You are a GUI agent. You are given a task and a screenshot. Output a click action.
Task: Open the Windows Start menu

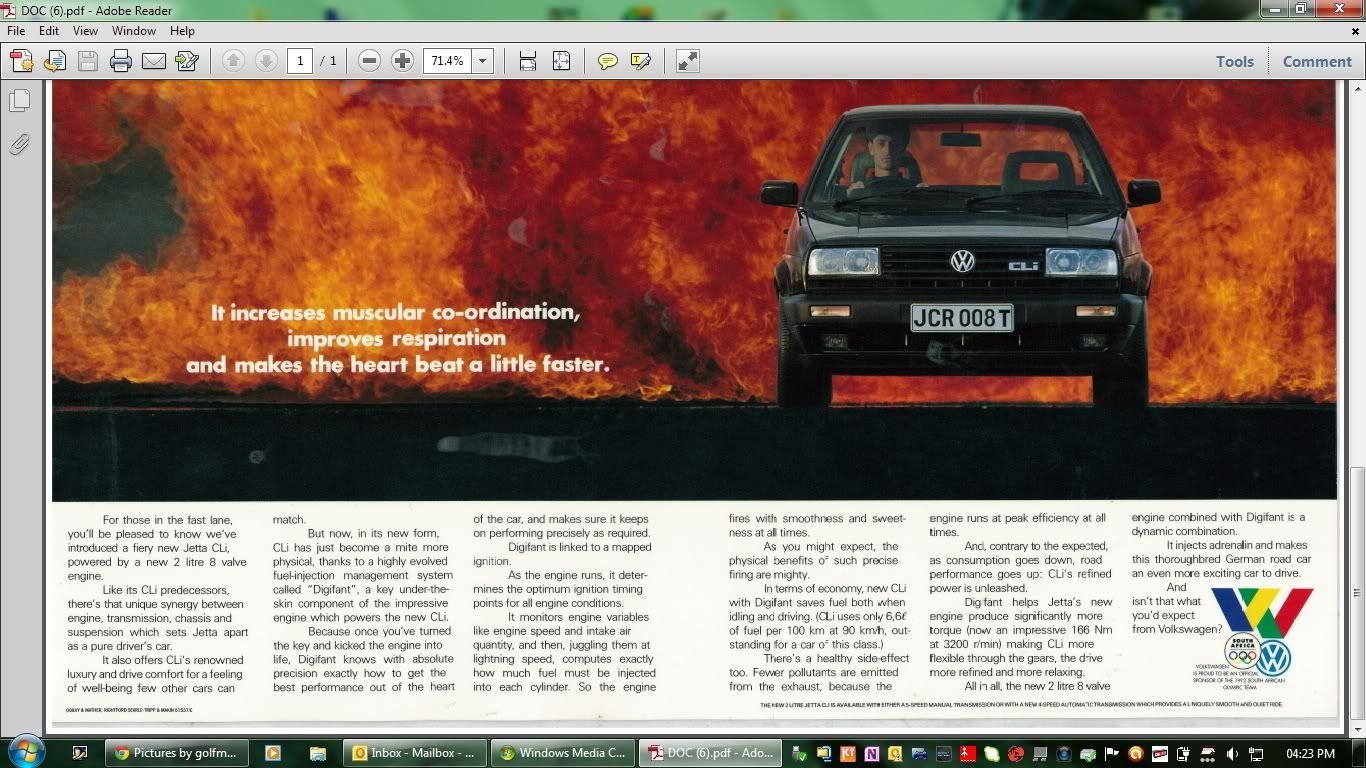[x=26, y=752]
